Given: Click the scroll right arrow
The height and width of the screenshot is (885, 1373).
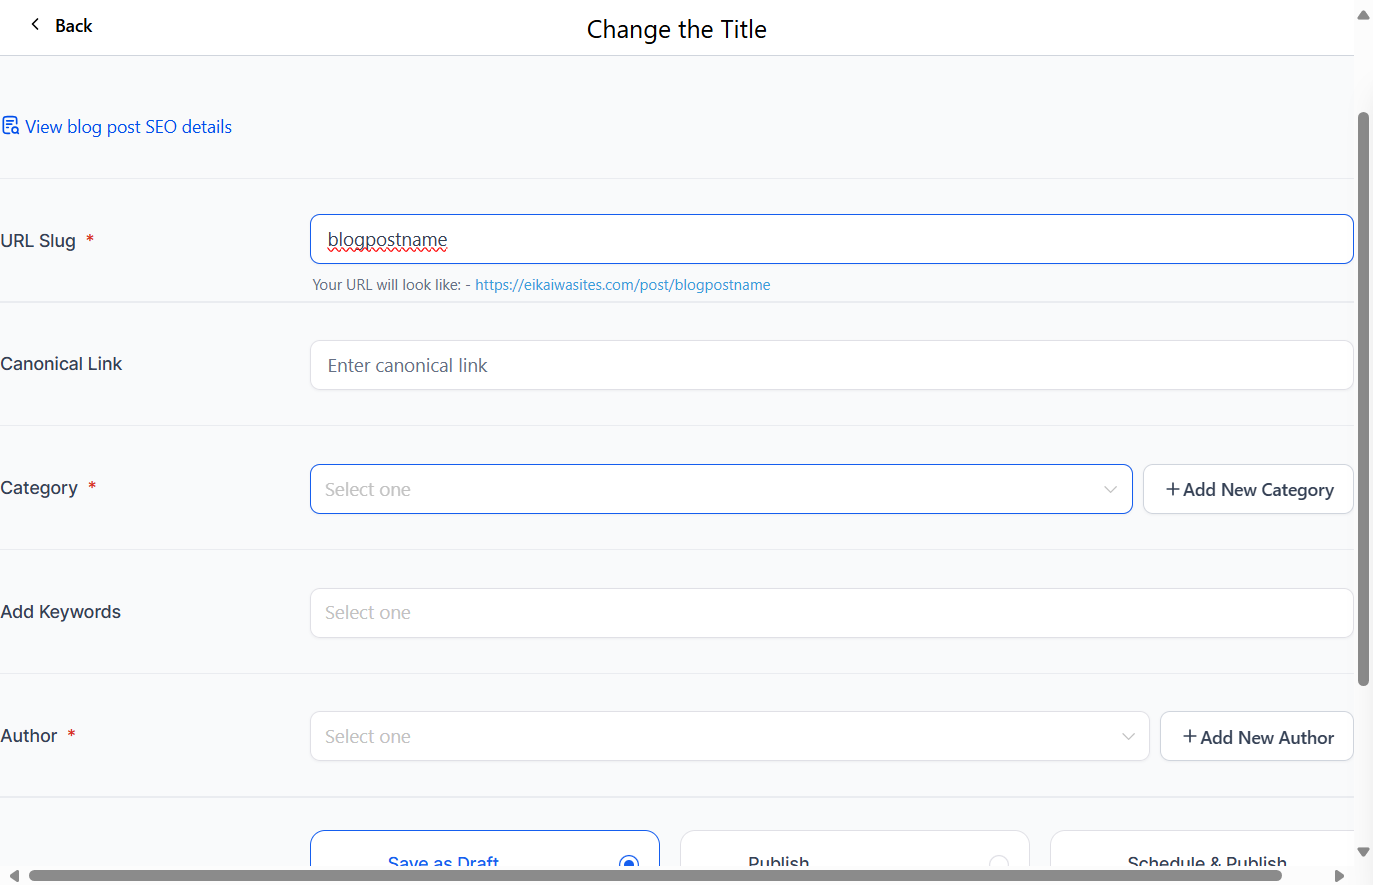Looking at the screenshot, I should click(1339, 876).
